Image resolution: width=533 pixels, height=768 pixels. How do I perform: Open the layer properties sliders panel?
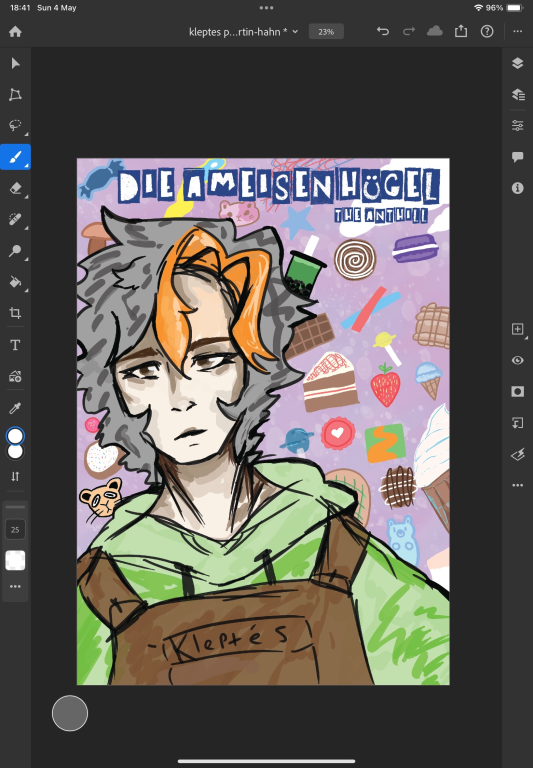tap(518, 125)
